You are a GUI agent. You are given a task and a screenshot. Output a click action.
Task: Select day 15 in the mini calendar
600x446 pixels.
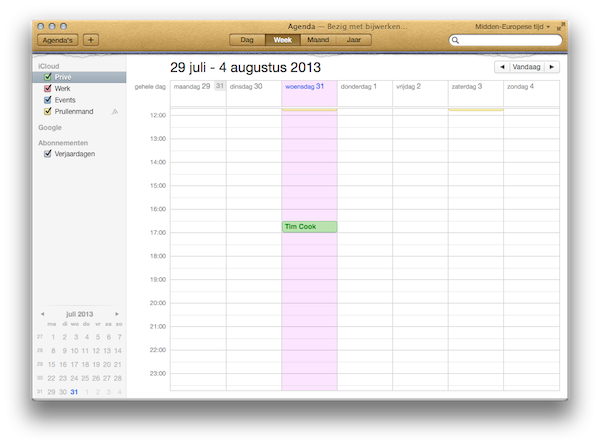point(51,365)
